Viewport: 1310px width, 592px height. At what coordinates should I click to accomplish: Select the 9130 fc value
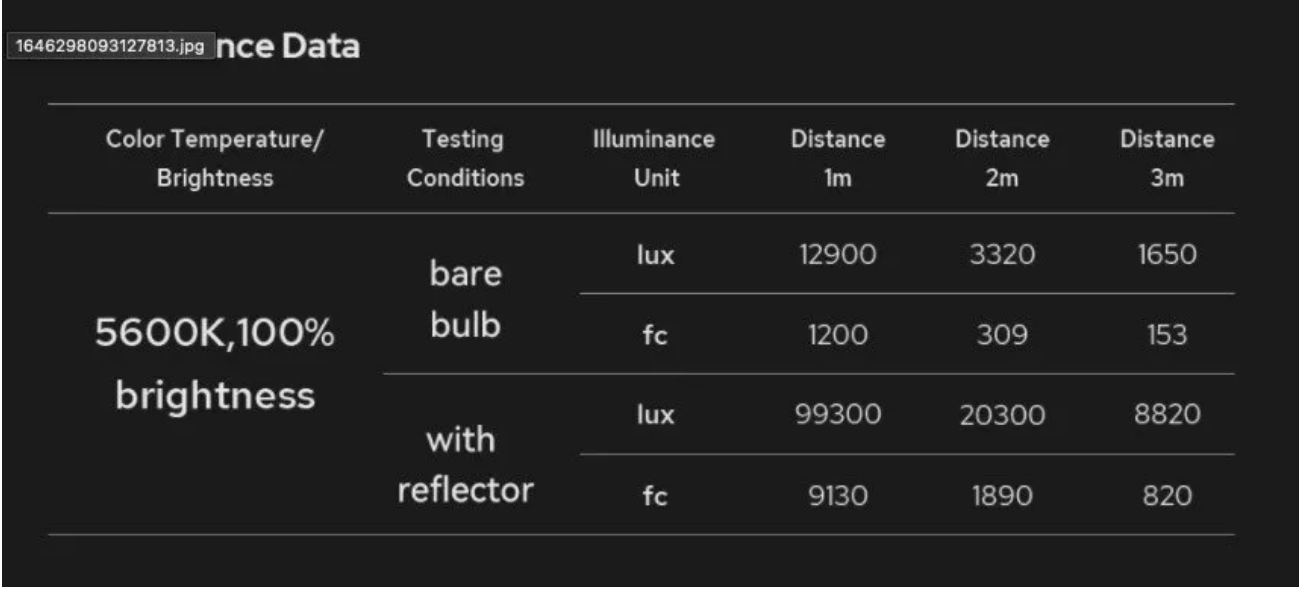coord(837,496)
